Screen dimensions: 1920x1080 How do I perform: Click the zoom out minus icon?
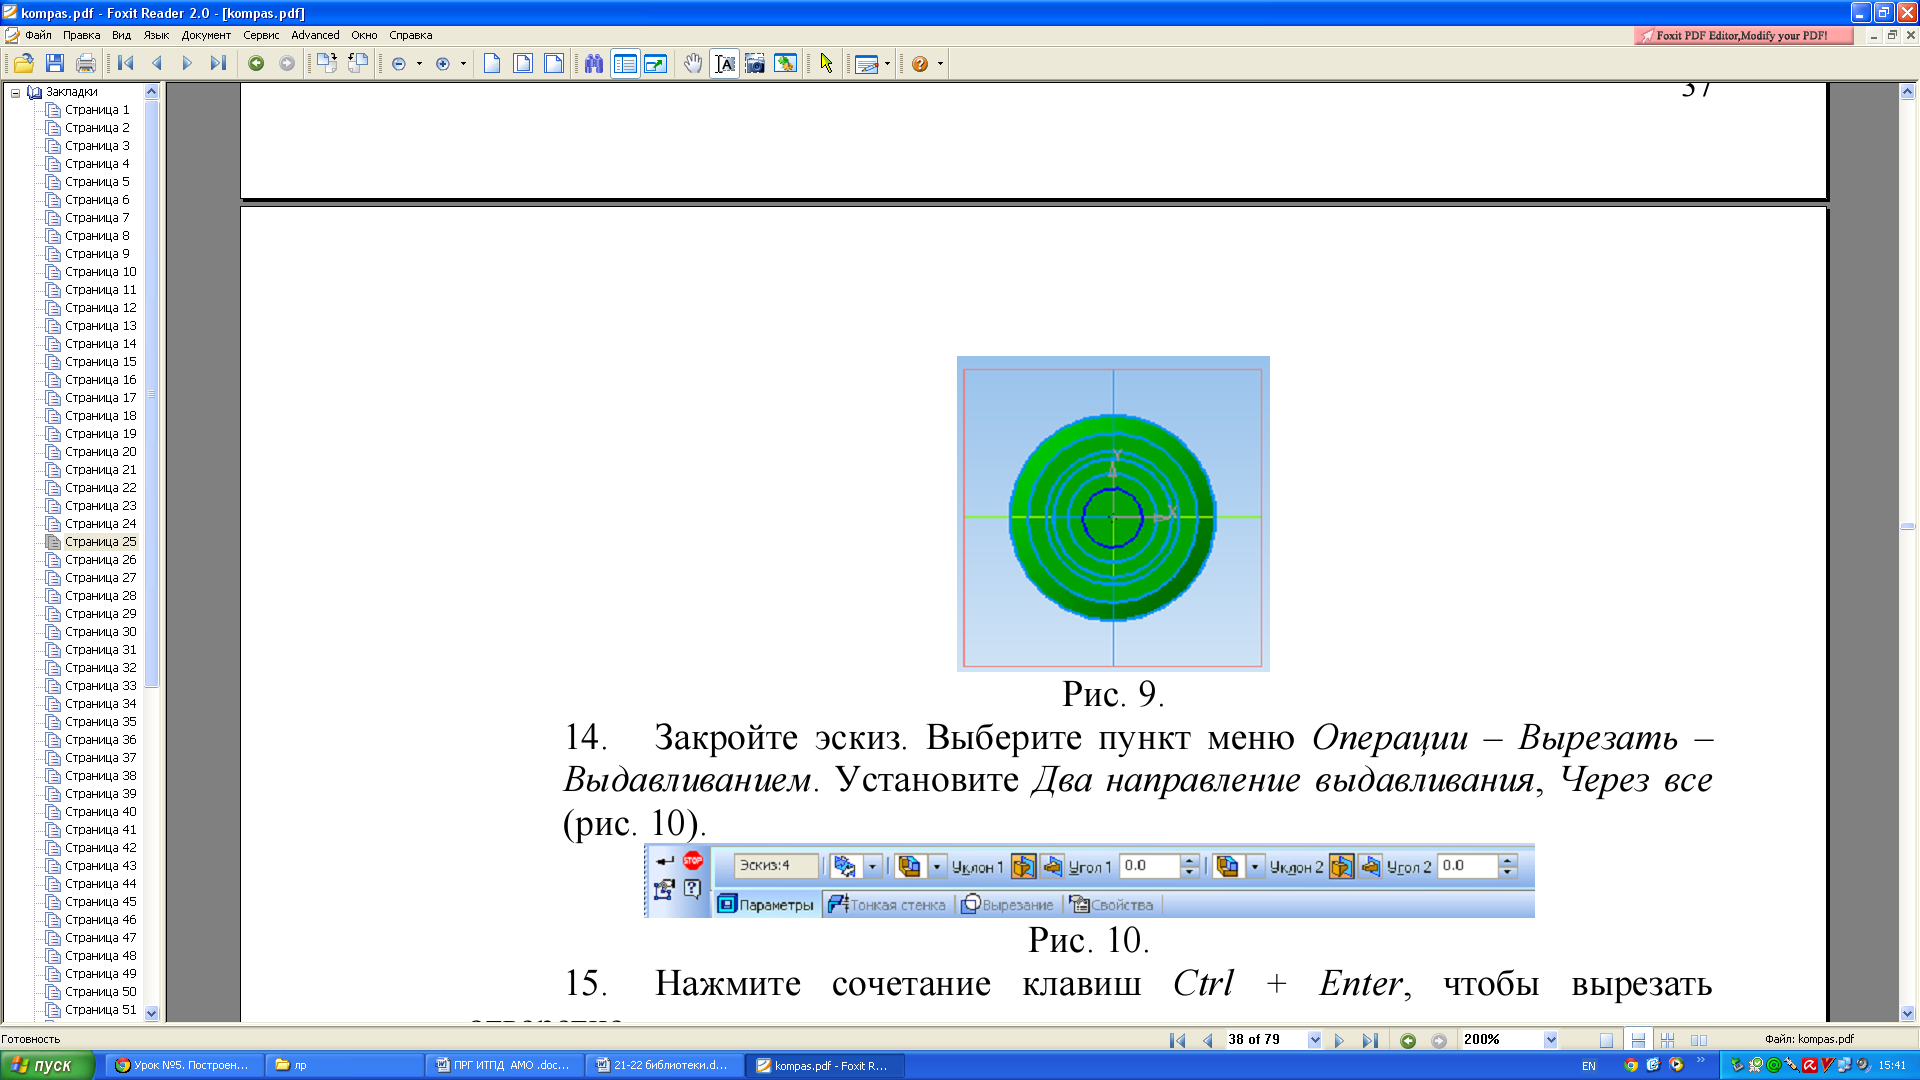[399, 64]
